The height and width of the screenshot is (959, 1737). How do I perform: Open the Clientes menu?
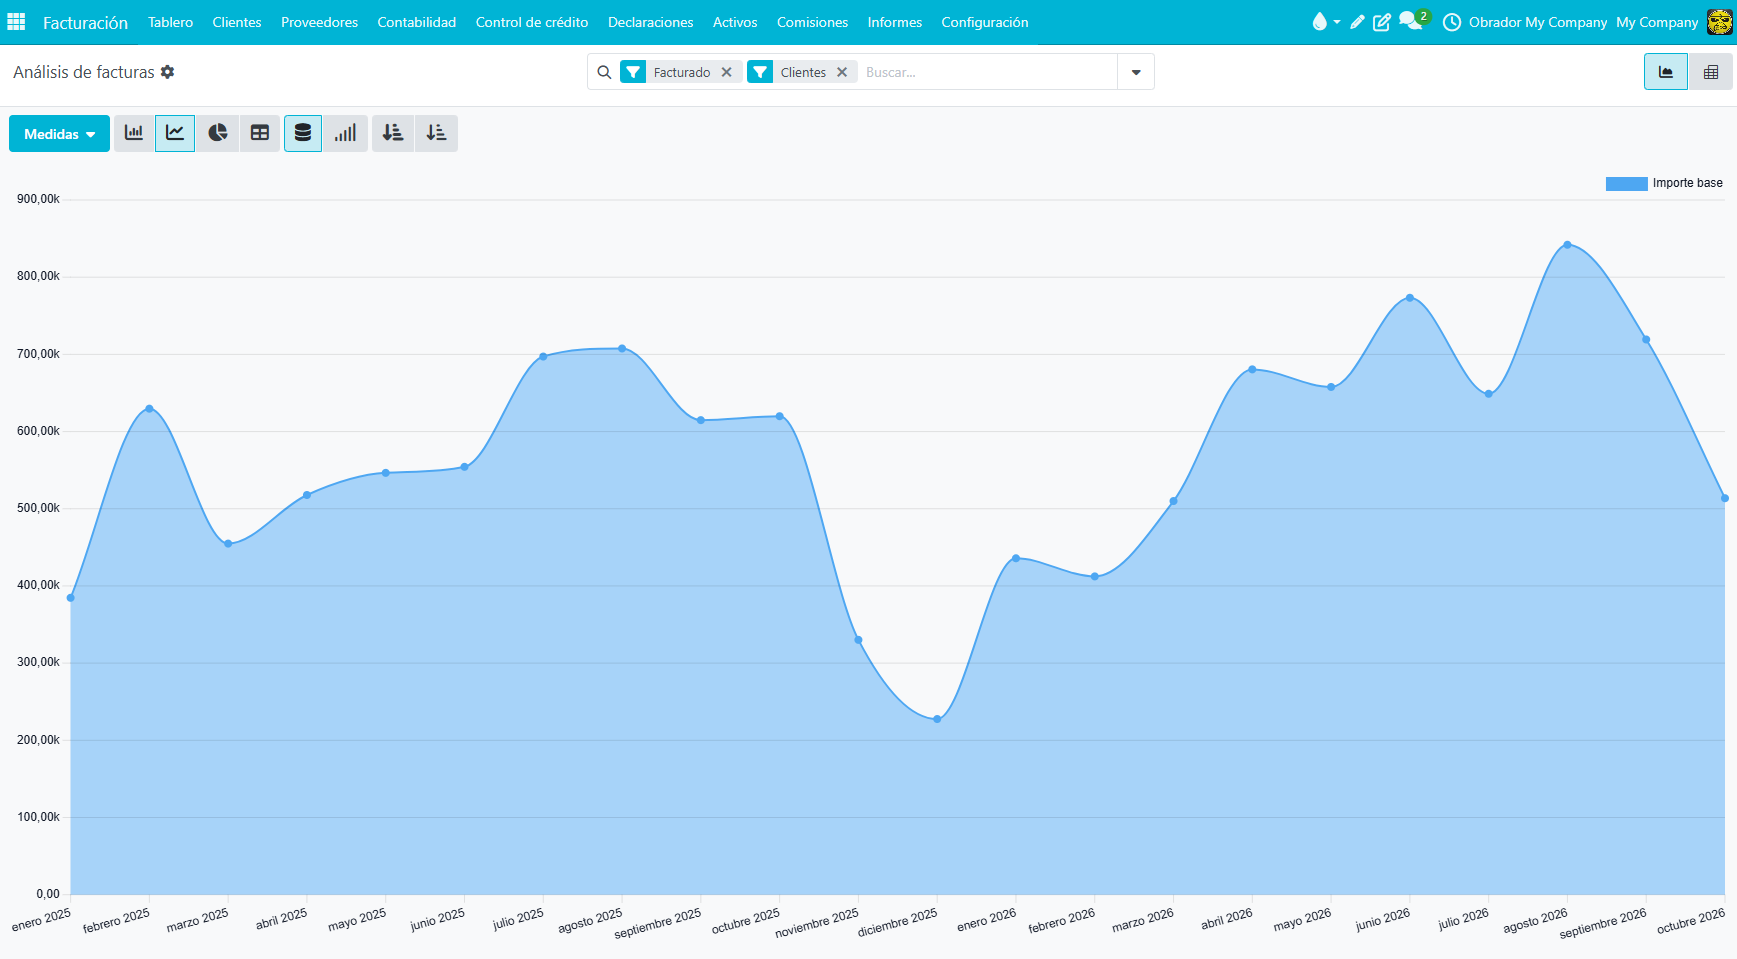(237, 22)
